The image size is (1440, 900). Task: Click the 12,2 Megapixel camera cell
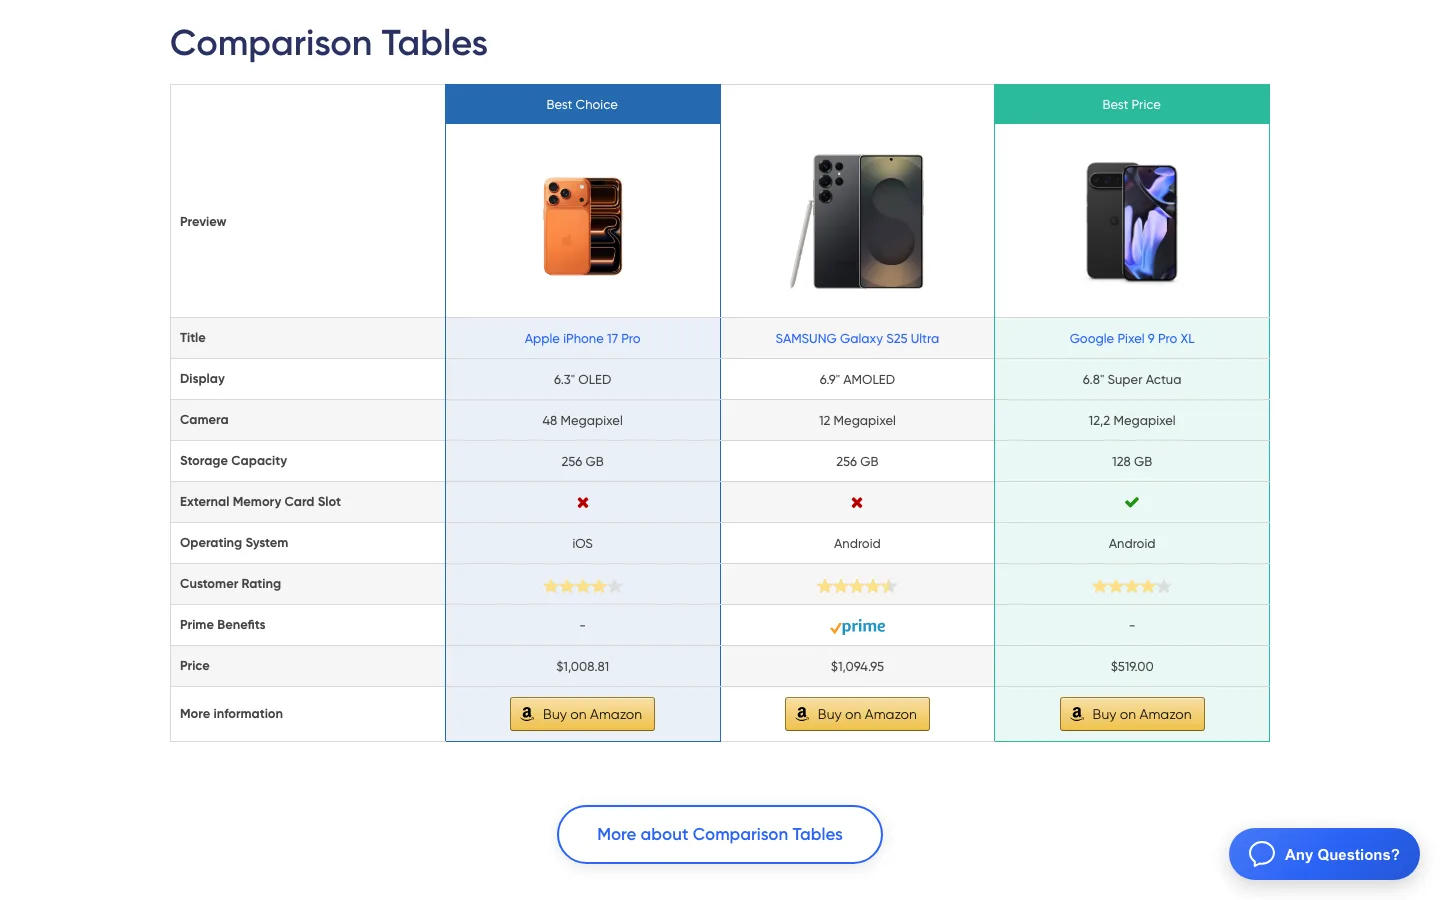pos(1132,420)
